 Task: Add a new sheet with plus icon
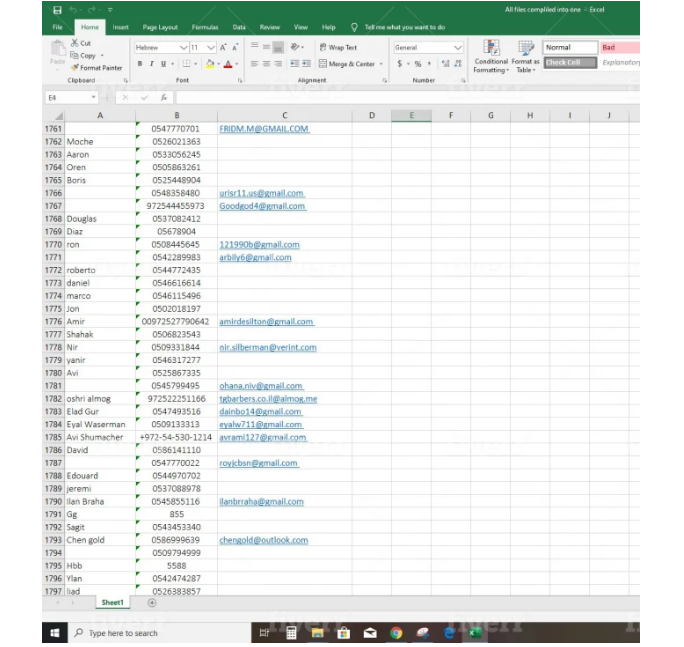[x=152, y=603]
